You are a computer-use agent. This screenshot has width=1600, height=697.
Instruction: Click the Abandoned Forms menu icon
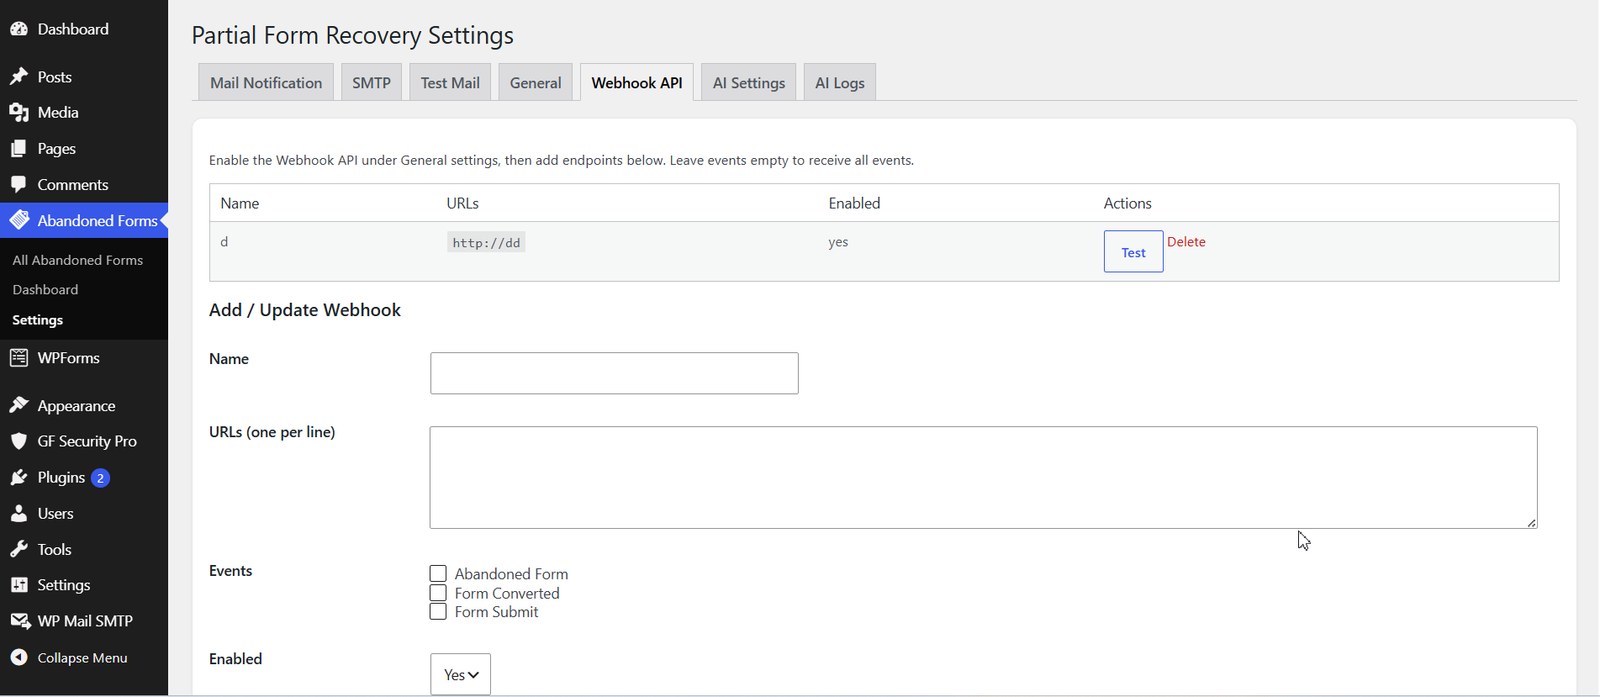point(19,220)
